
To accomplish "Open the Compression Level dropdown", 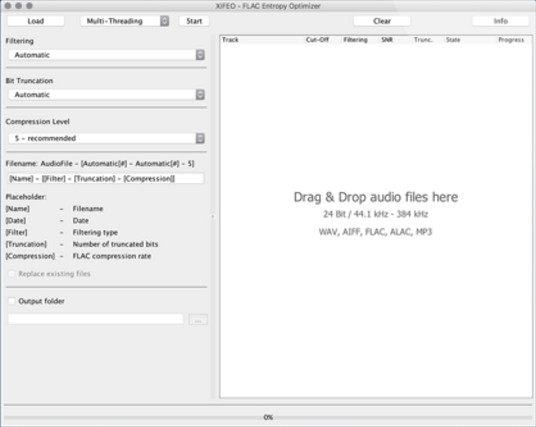I will tap(106, 138).
